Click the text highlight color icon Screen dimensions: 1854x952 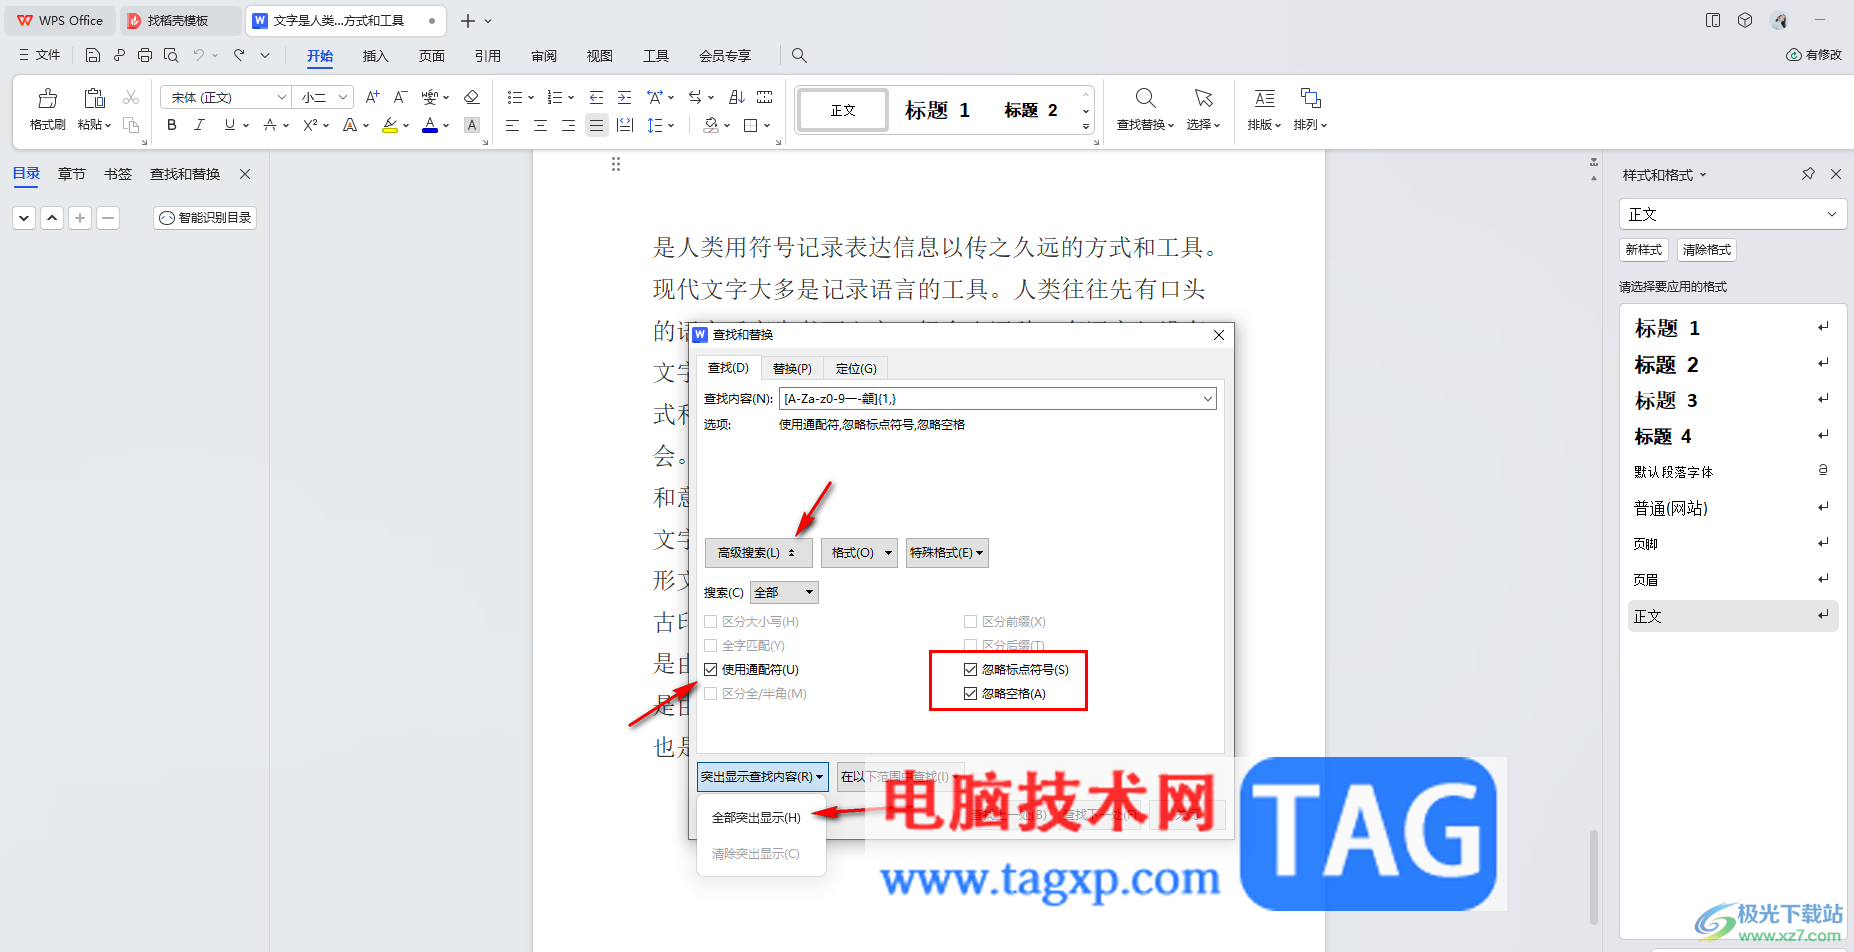click(390, 125)
